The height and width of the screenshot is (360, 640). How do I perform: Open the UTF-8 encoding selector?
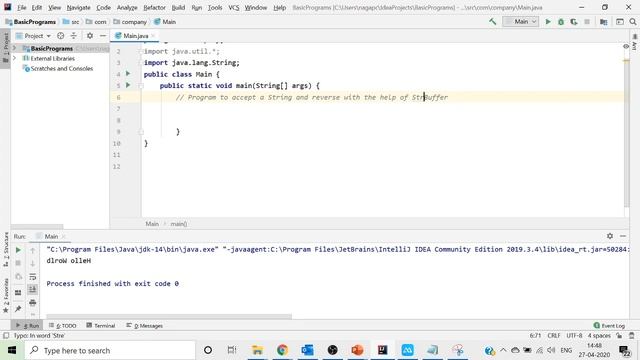coord(574,336)
